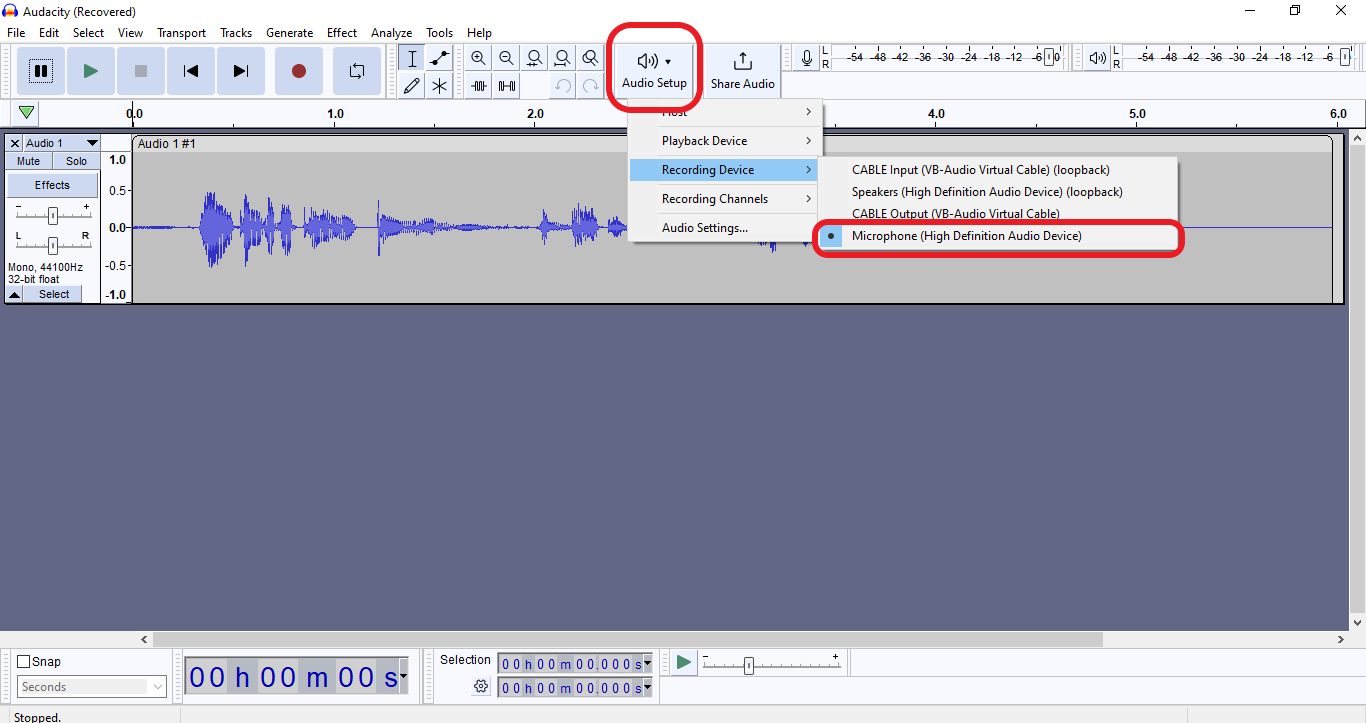
Task: Expand the Playback Device submenu
Action: click(725, 141)
